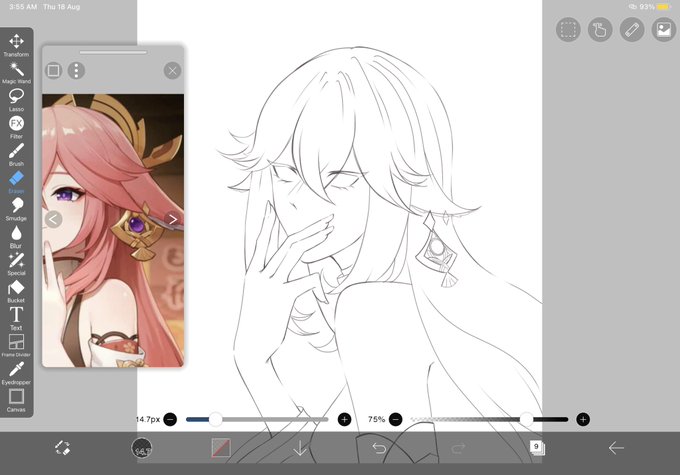Select the Lasso tool
Image resolution: width=680 pixels, height=475 pixels.
pos(16,100)
